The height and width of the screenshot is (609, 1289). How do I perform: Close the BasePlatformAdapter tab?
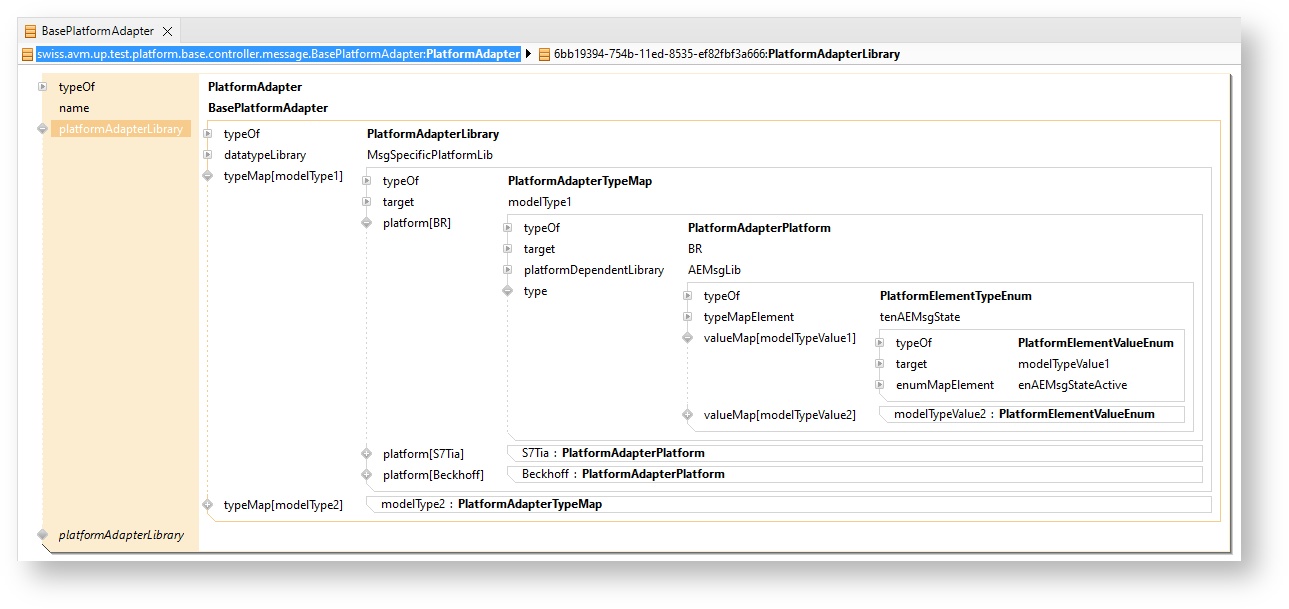[x=167, y=31]
